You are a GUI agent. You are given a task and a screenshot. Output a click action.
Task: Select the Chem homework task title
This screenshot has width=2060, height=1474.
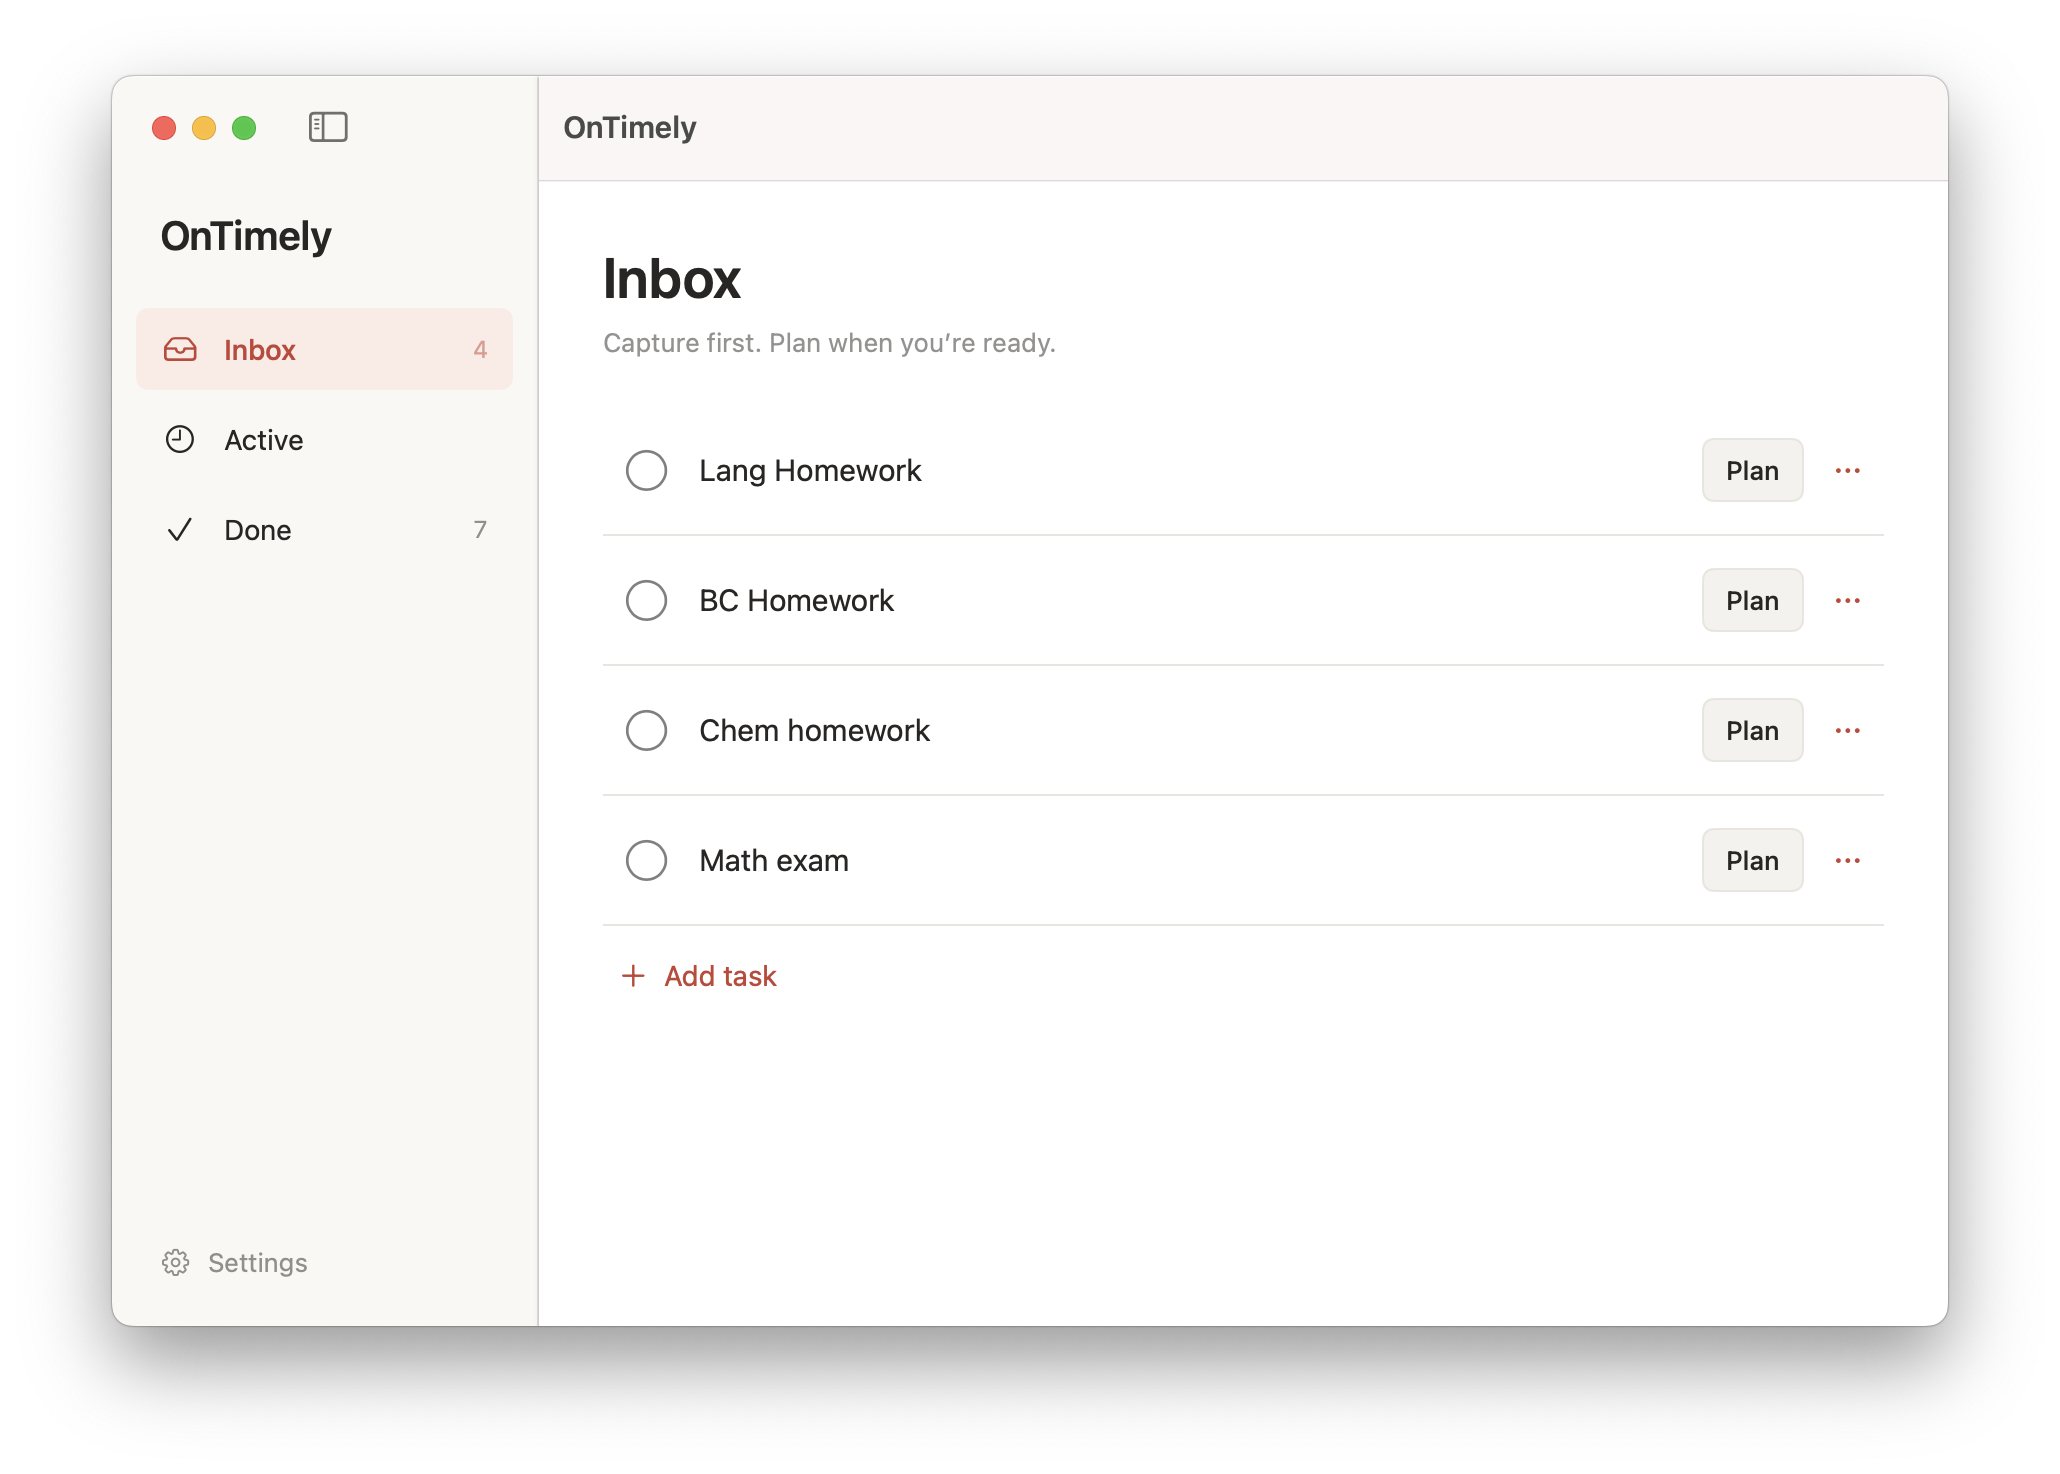coord(814,730)
